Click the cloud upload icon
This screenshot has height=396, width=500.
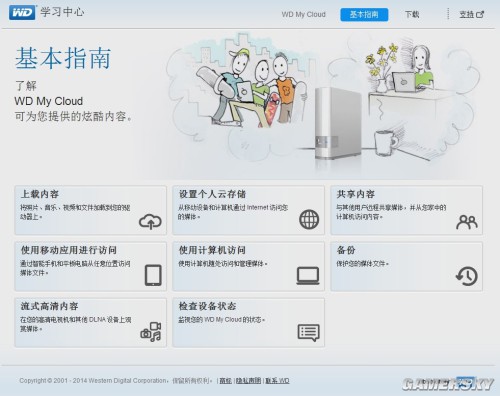click(150, 221)
